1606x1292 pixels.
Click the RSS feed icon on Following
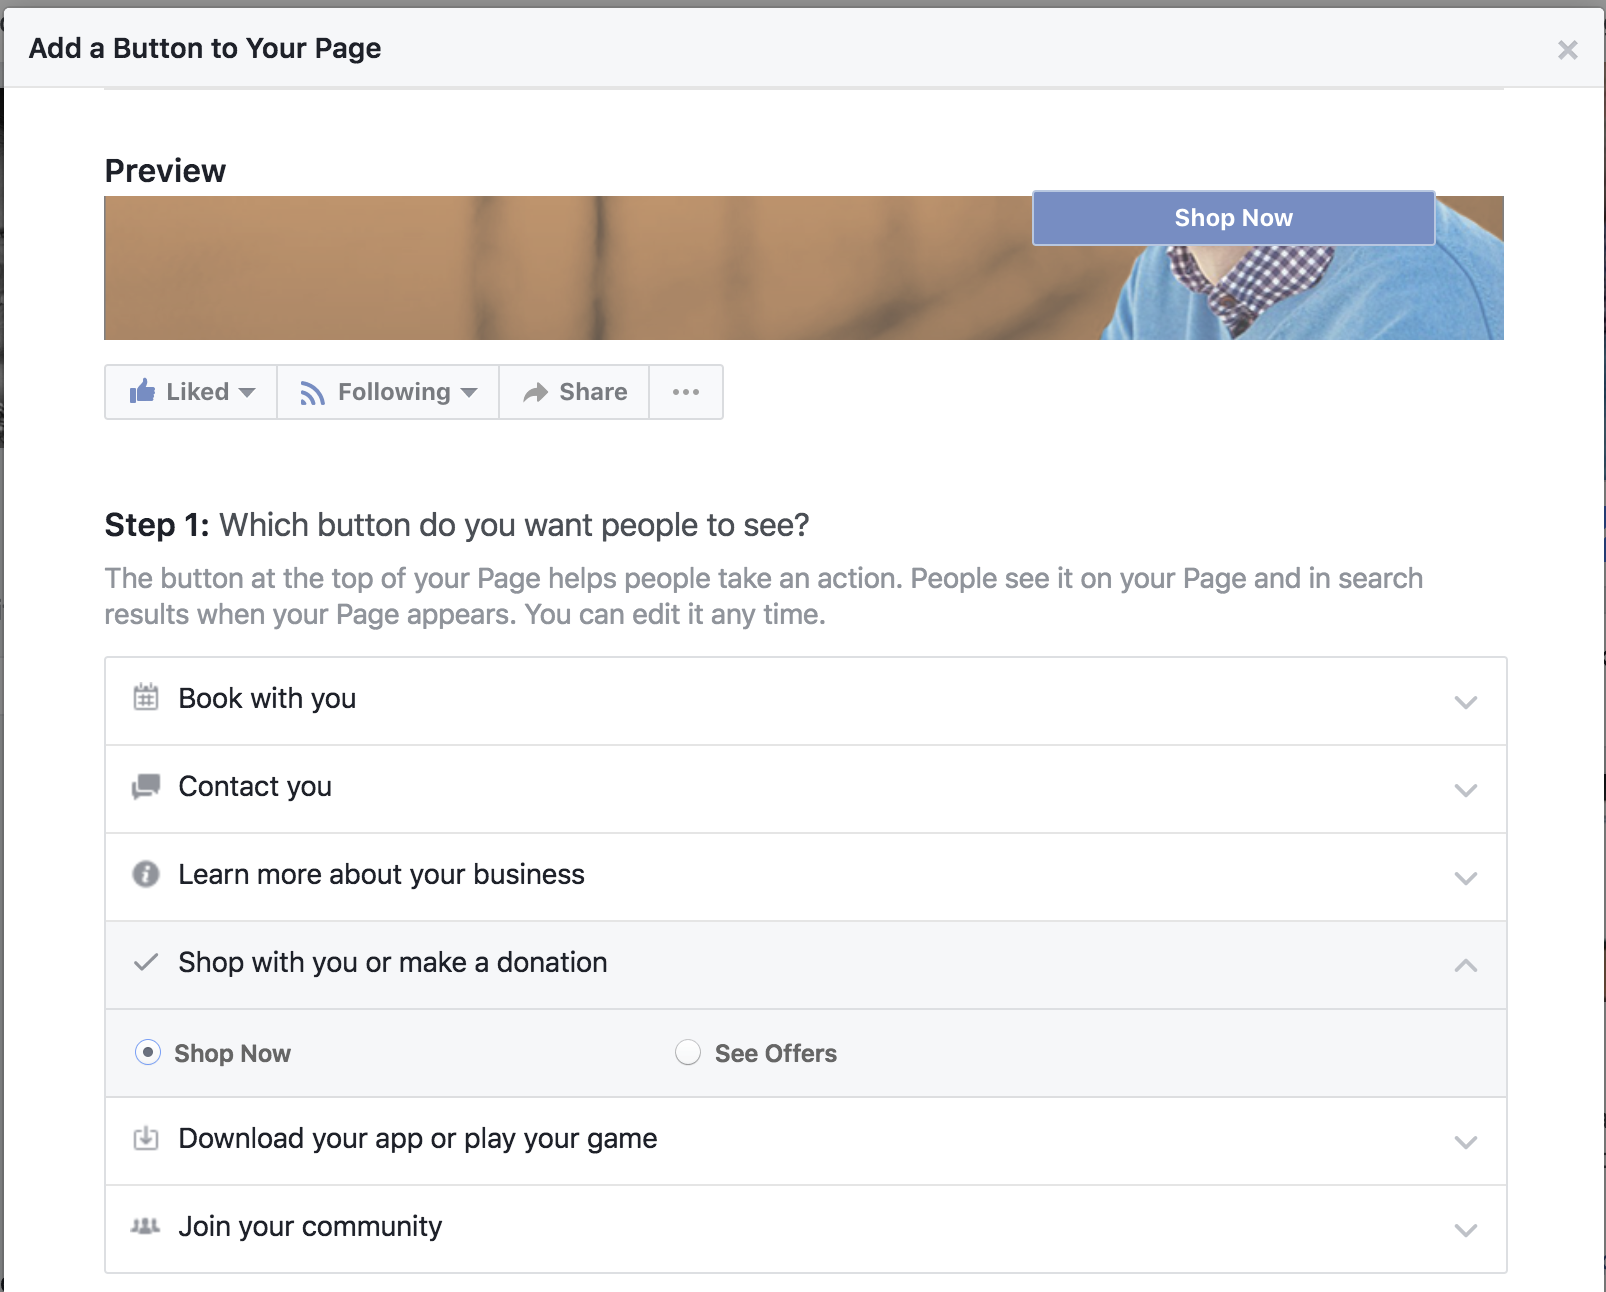tap(313, 393)
